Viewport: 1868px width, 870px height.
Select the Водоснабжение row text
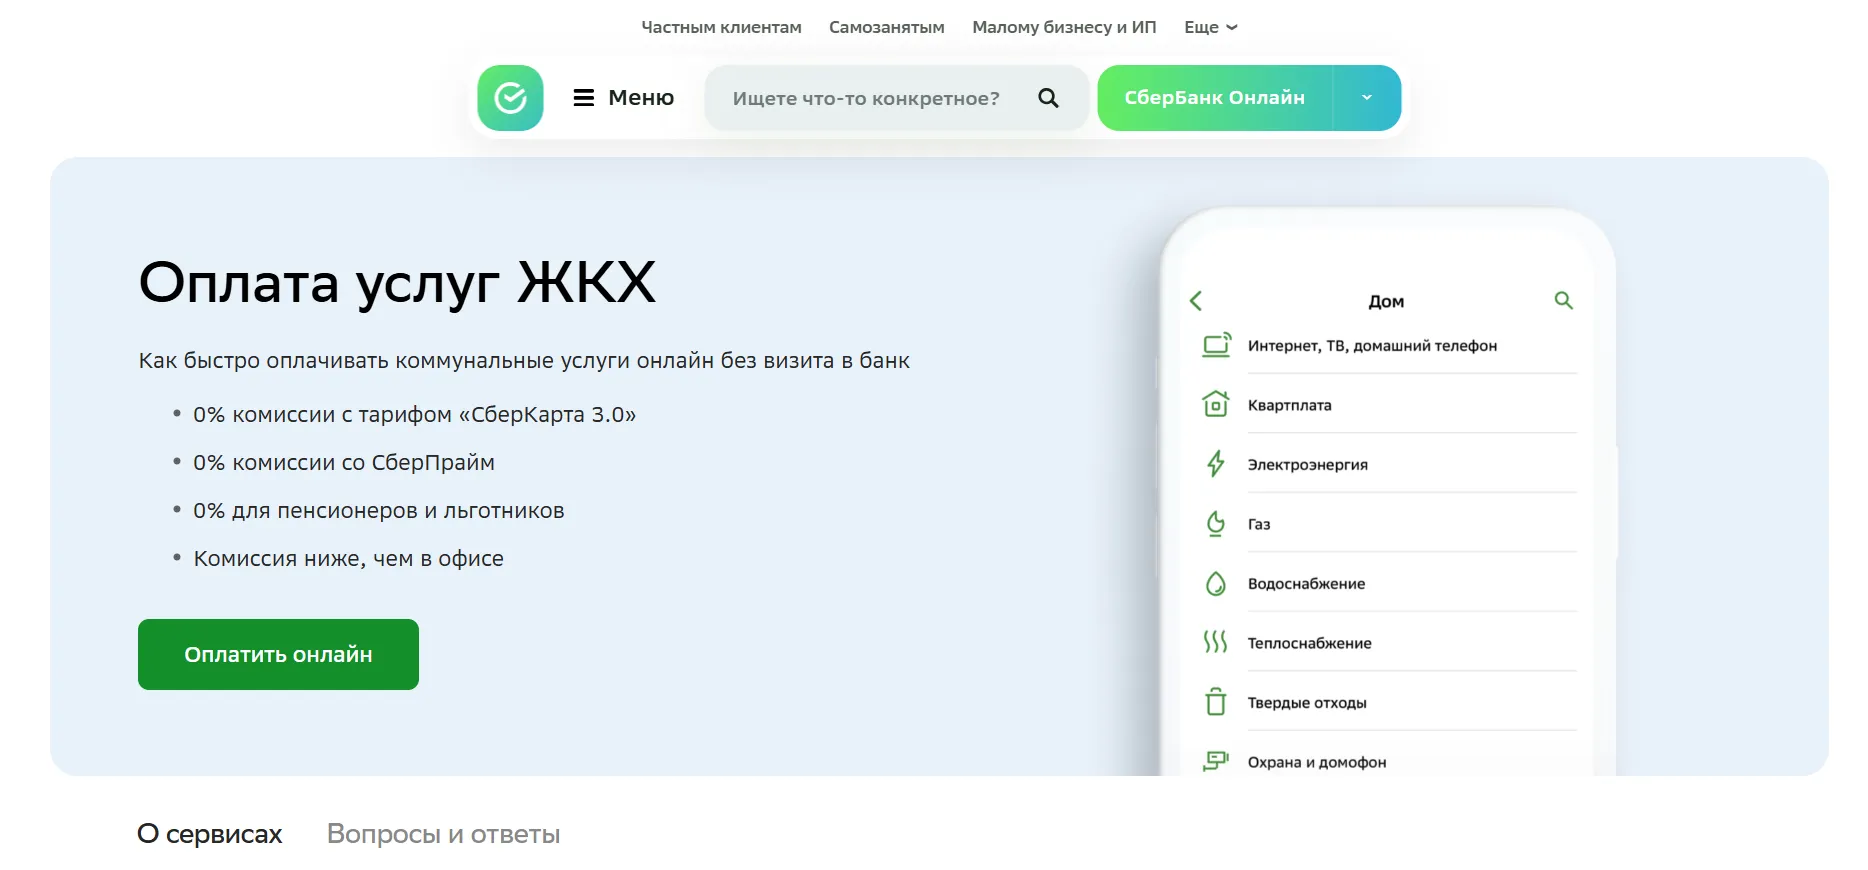[x=1306, y=584]
